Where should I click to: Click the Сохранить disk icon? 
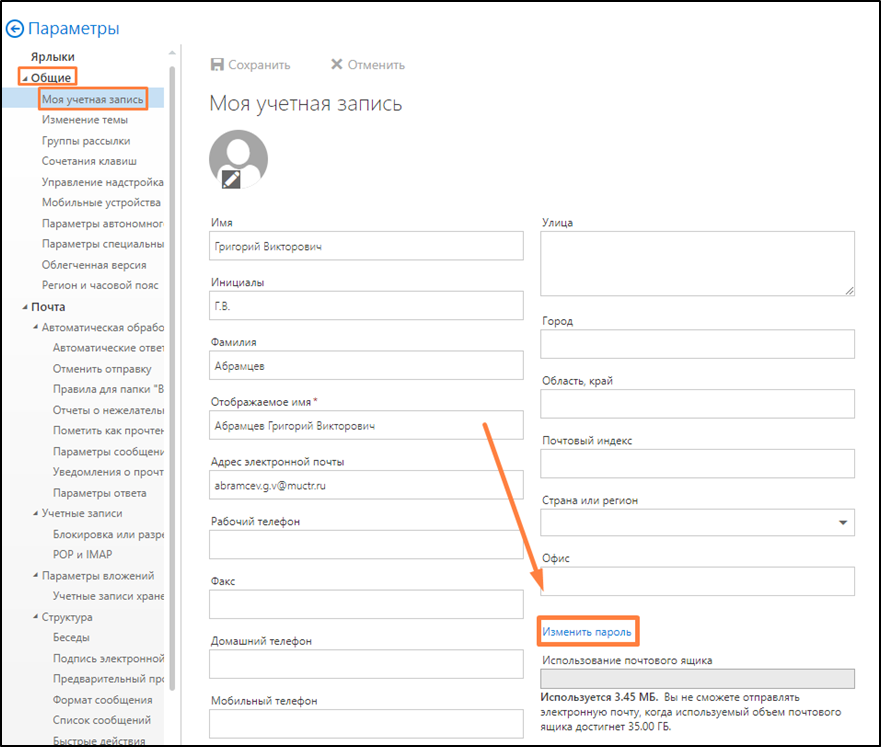[x=217, y=65]
